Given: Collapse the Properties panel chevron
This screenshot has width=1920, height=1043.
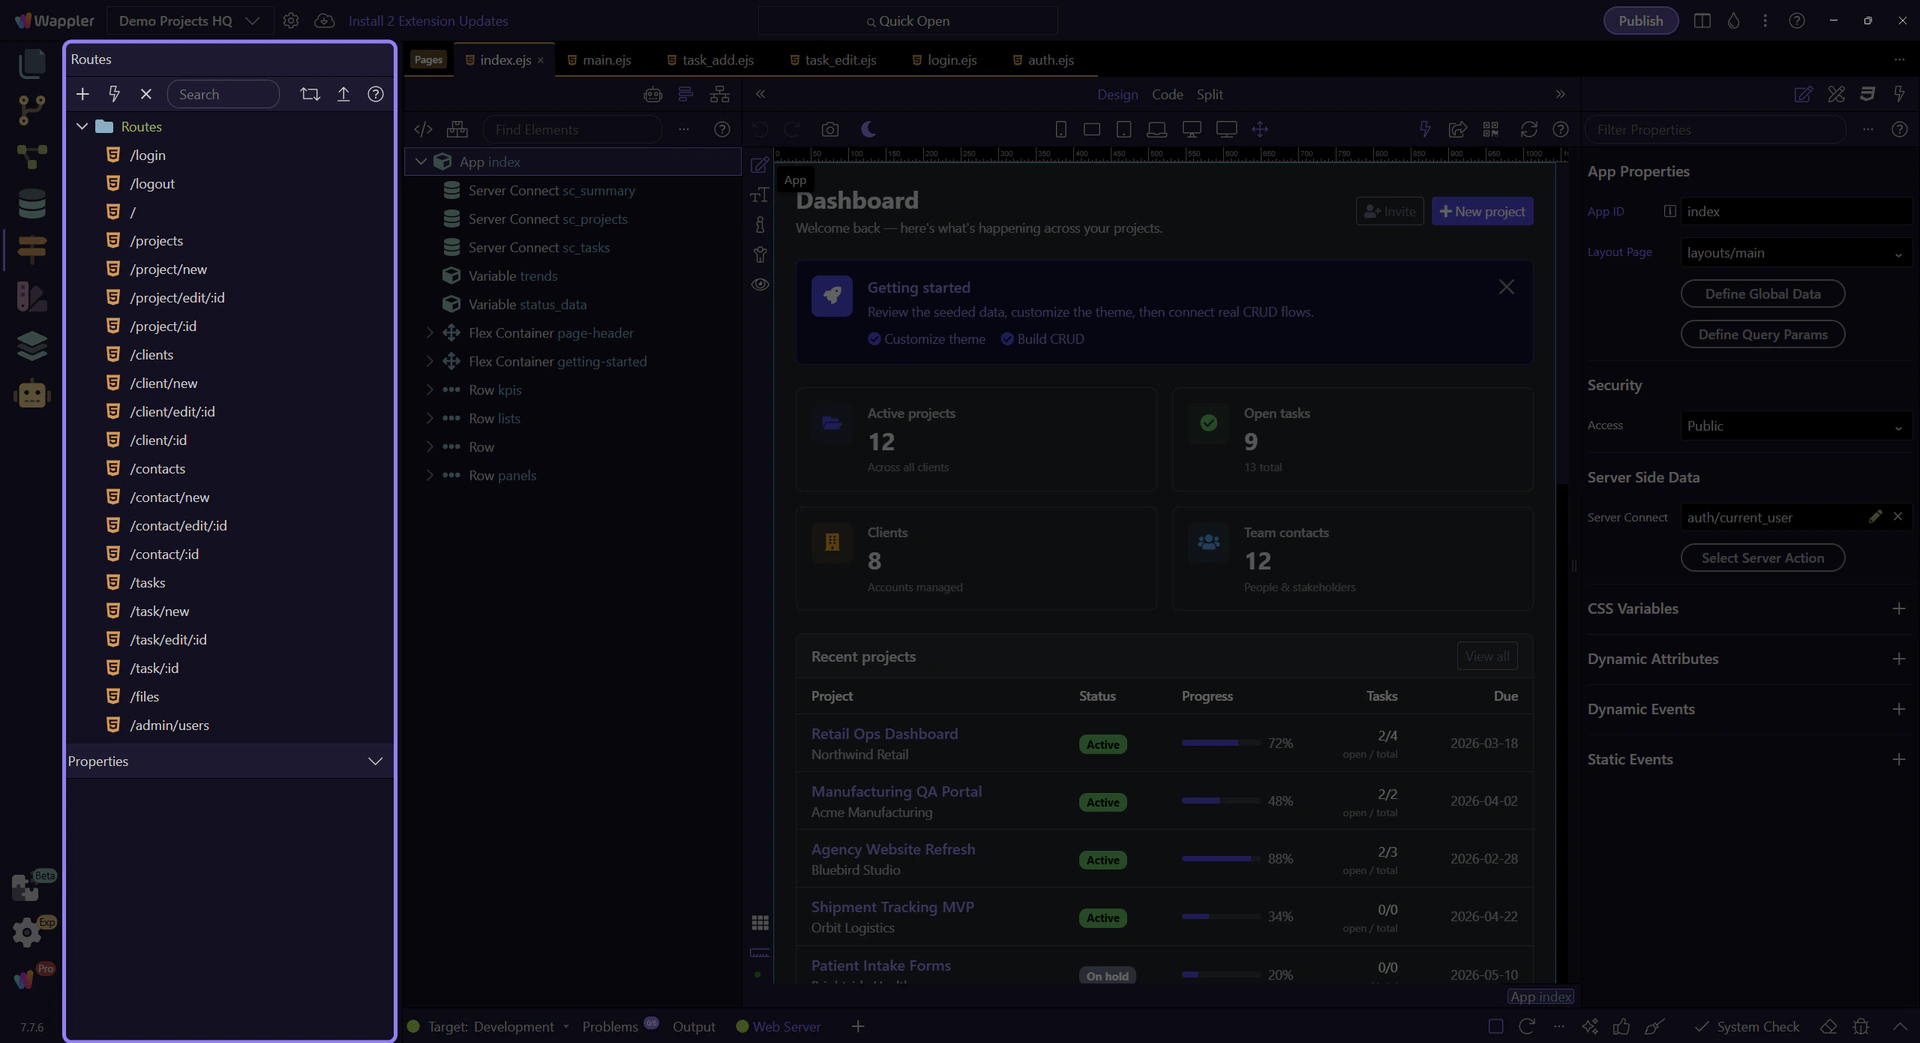Looking at the screenshot, I should click(x=375, y=762).
